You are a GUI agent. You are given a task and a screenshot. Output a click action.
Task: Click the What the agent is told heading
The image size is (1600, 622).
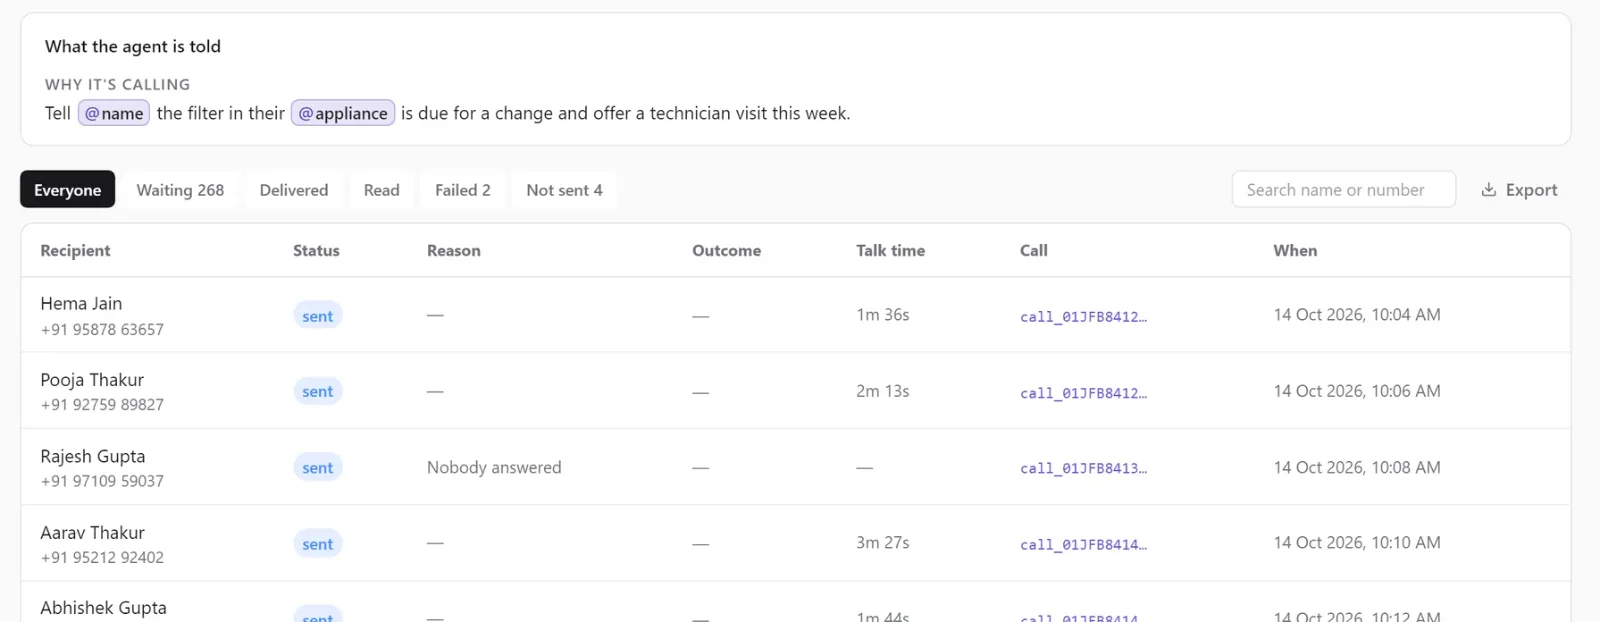(133, 46)
